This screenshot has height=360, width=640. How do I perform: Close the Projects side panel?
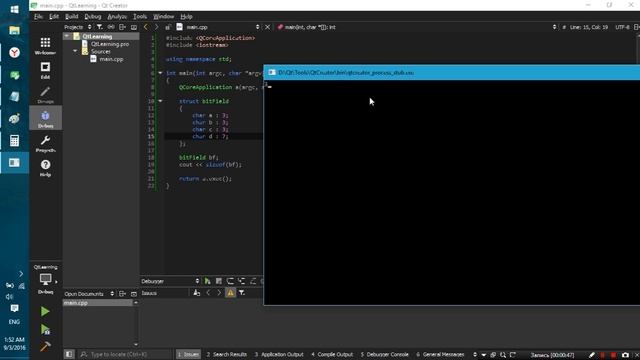(134, 27)
